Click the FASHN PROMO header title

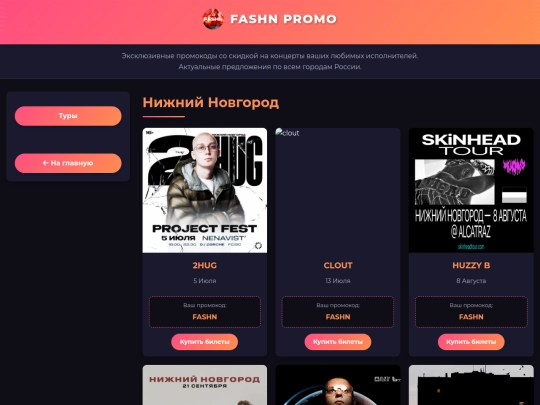[x=283, y=19]
